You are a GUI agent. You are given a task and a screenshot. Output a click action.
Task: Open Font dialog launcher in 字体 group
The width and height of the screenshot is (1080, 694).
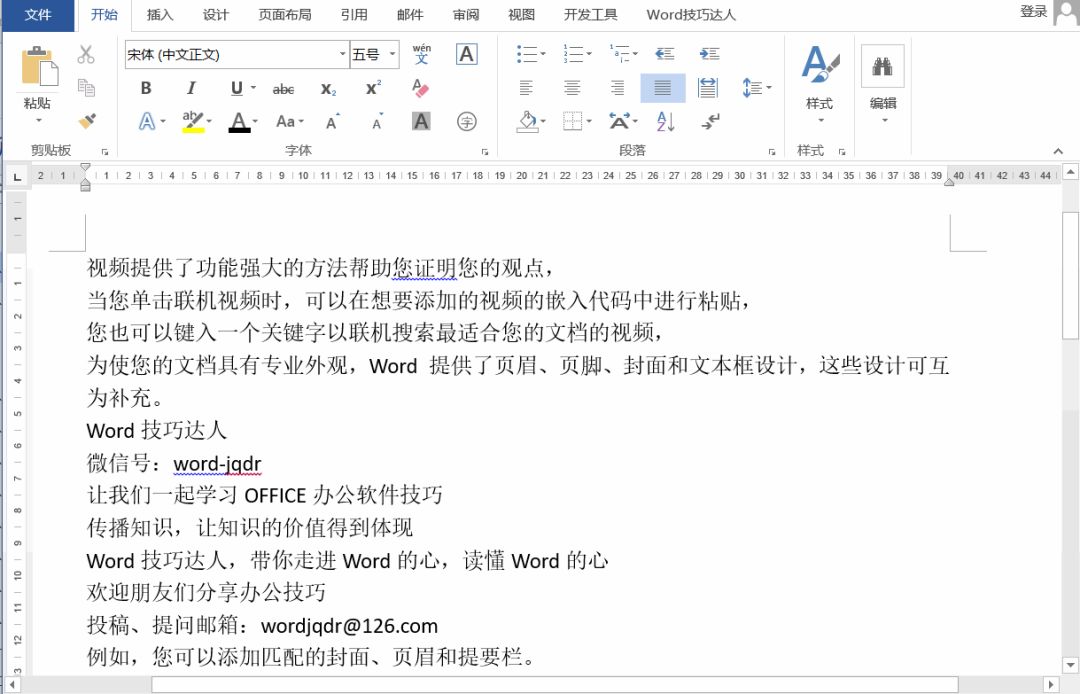pyautogui.click(x=485, y=151)
